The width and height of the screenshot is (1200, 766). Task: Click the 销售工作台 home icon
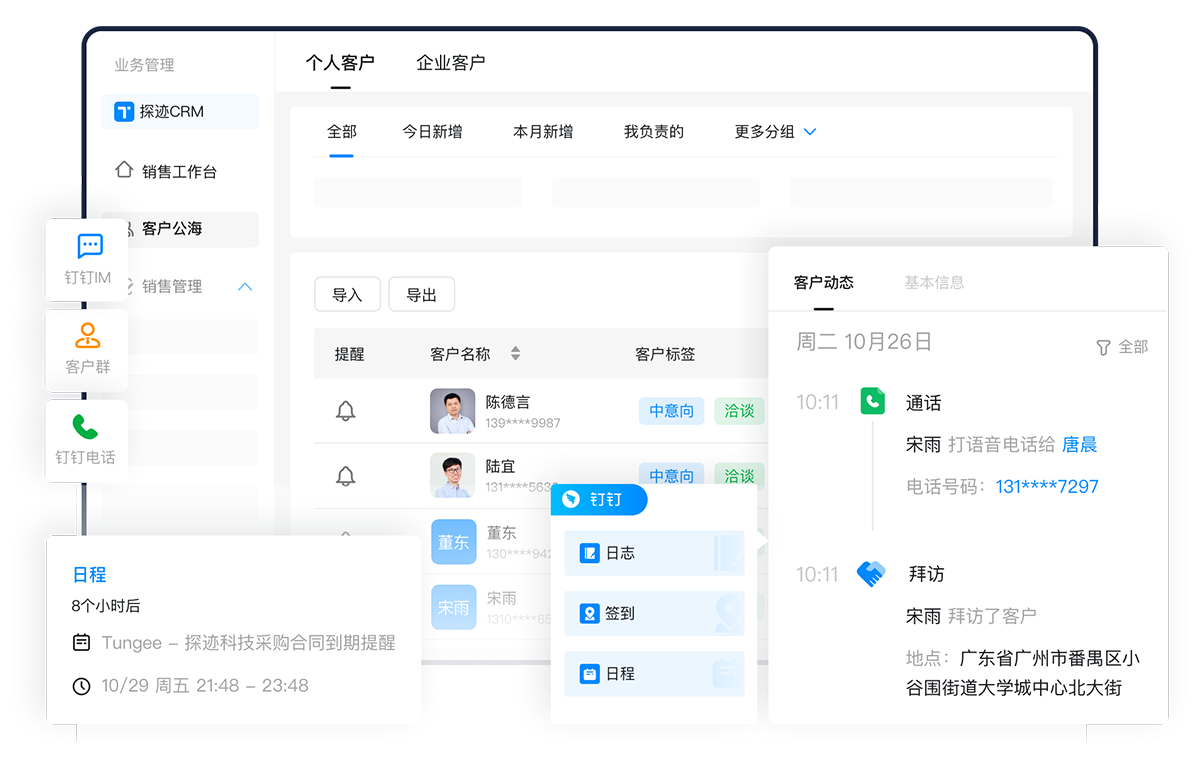tap(124, 170)
